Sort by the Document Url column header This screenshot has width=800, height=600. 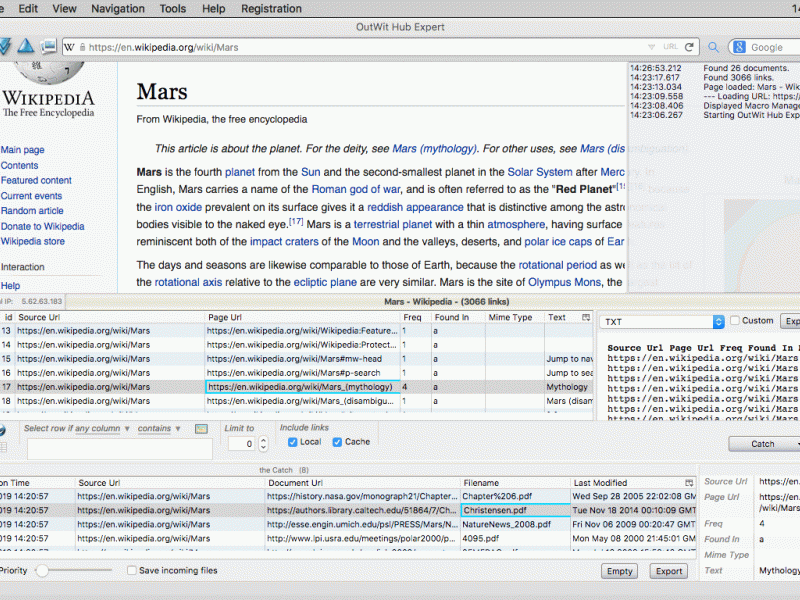[362, 483]
